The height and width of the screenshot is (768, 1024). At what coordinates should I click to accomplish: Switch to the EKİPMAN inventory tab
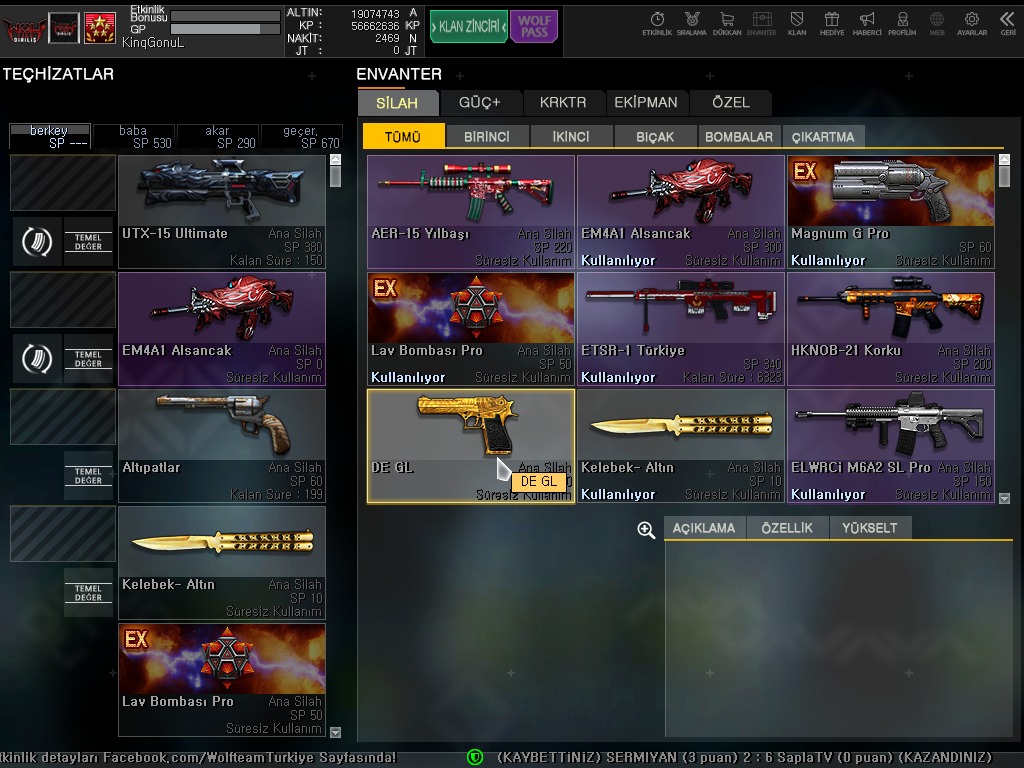[x=646, y=103]
